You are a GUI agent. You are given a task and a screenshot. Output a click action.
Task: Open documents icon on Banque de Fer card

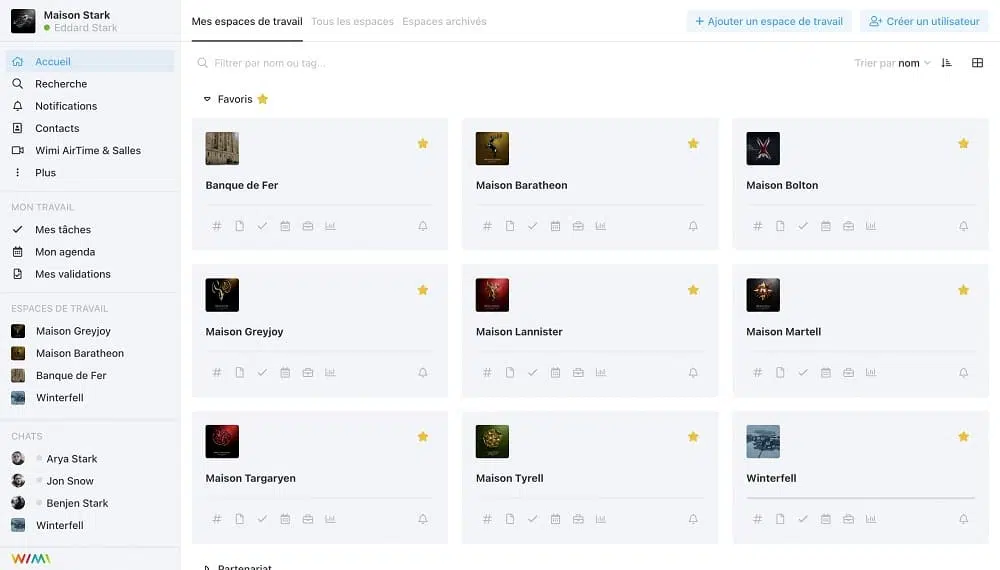[239, 226]
